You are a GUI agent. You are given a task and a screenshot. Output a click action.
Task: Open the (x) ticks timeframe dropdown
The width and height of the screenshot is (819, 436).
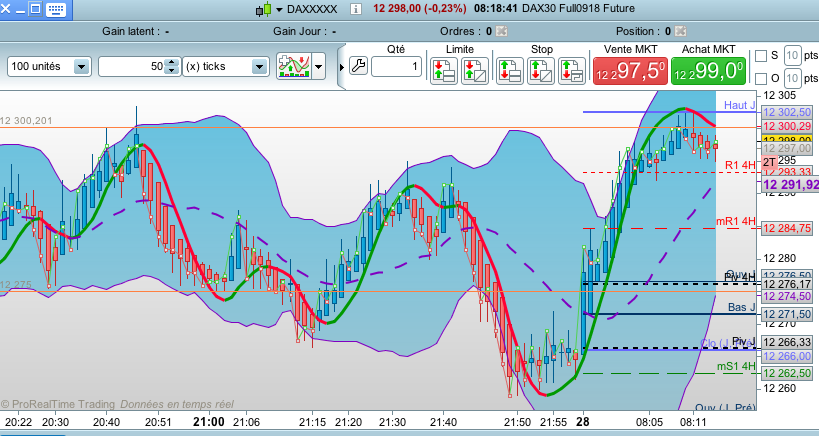260,67
